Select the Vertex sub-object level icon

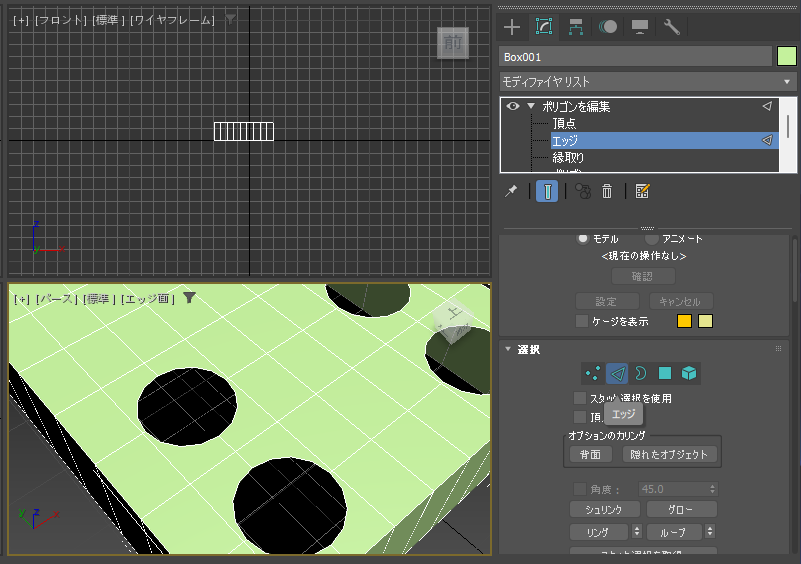[593, 373]
